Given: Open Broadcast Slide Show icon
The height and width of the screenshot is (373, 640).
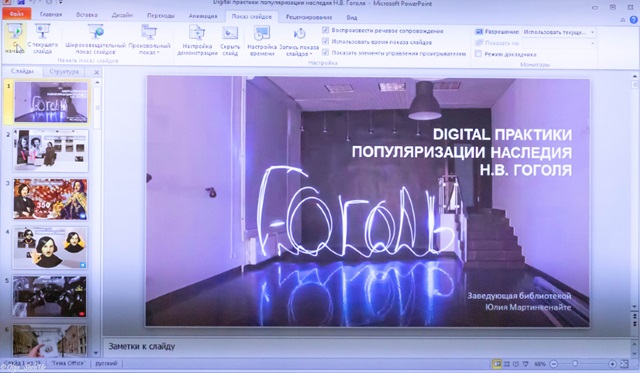Looking at the screenshot, I should (x=96, y=39).
